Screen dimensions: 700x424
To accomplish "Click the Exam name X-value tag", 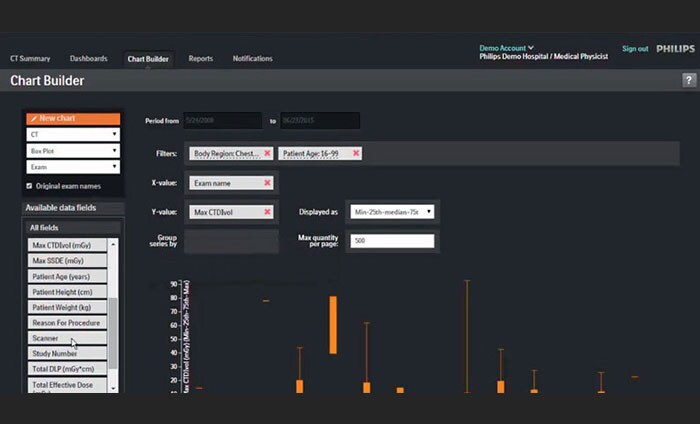I will (231, 183).
